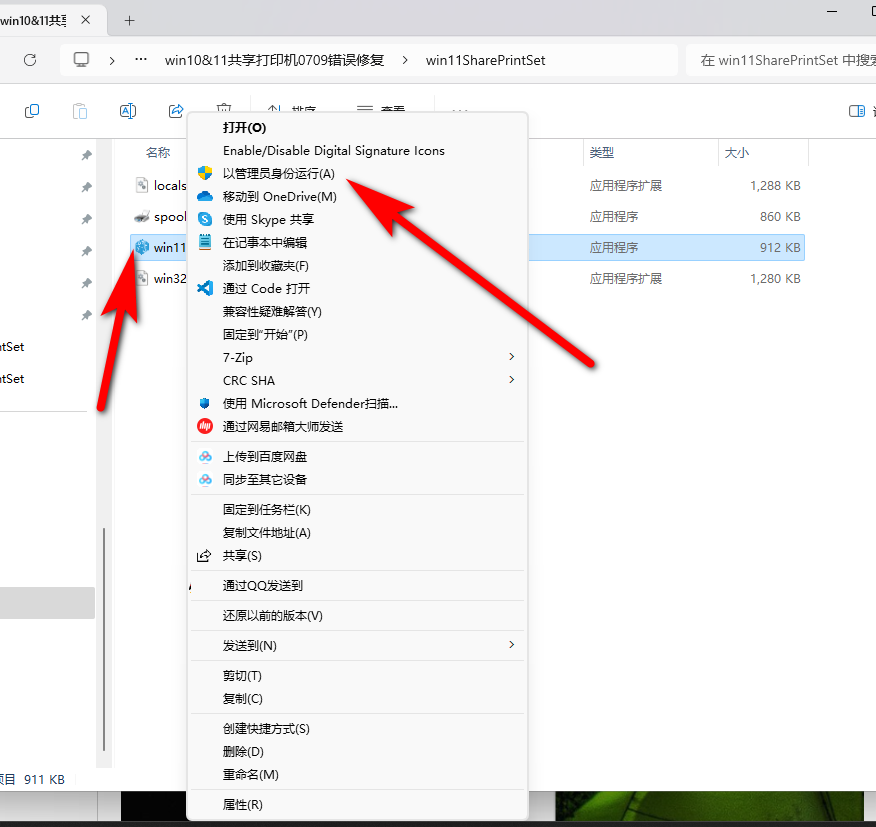Viewport: 876px width, 827px height.
Task: Click the navigation pane vertical scrollbar
Action: [x=102, y=640]
